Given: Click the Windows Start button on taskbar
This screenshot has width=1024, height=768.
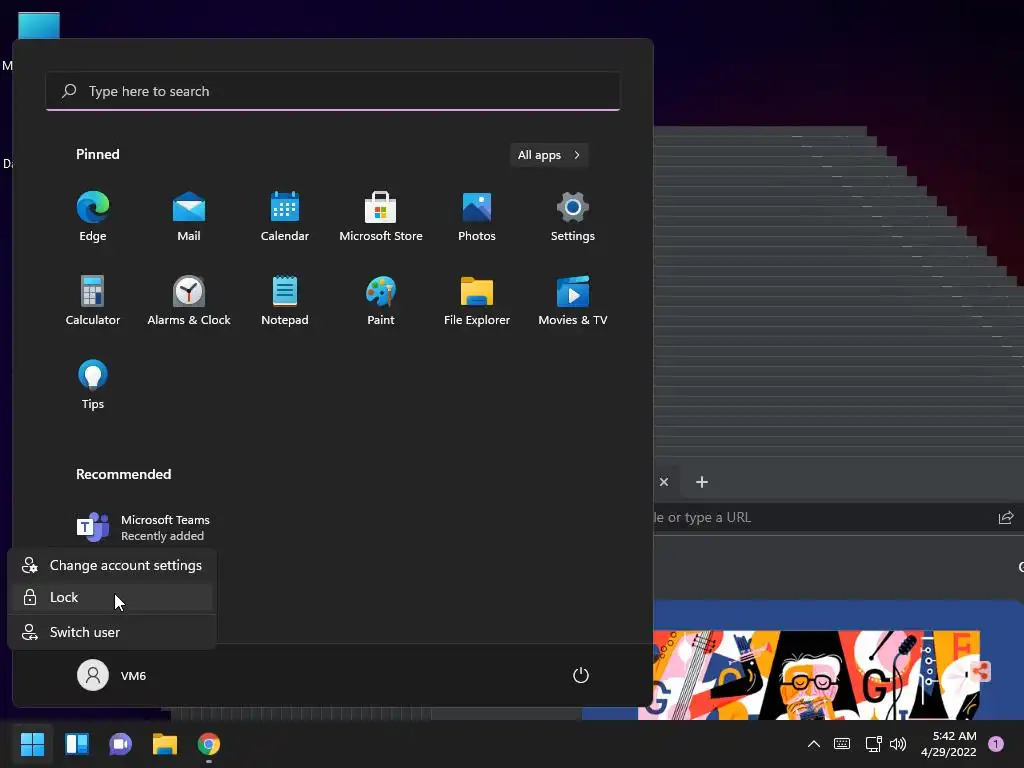Looking at the screenshot, I should click(32, 744).
